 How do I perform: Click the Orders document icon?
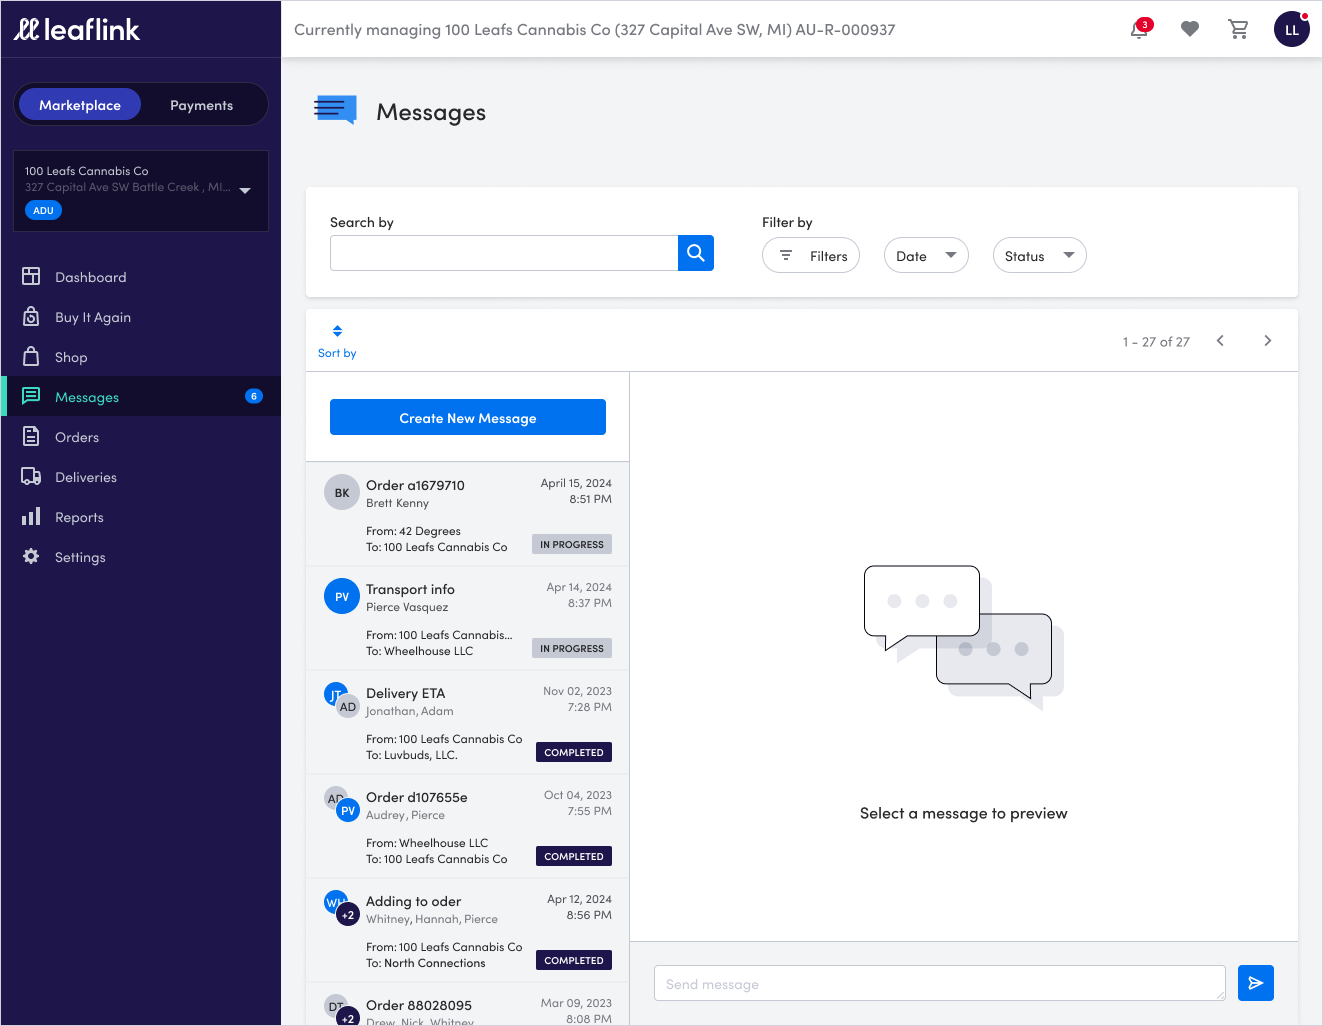click(31, 436)
